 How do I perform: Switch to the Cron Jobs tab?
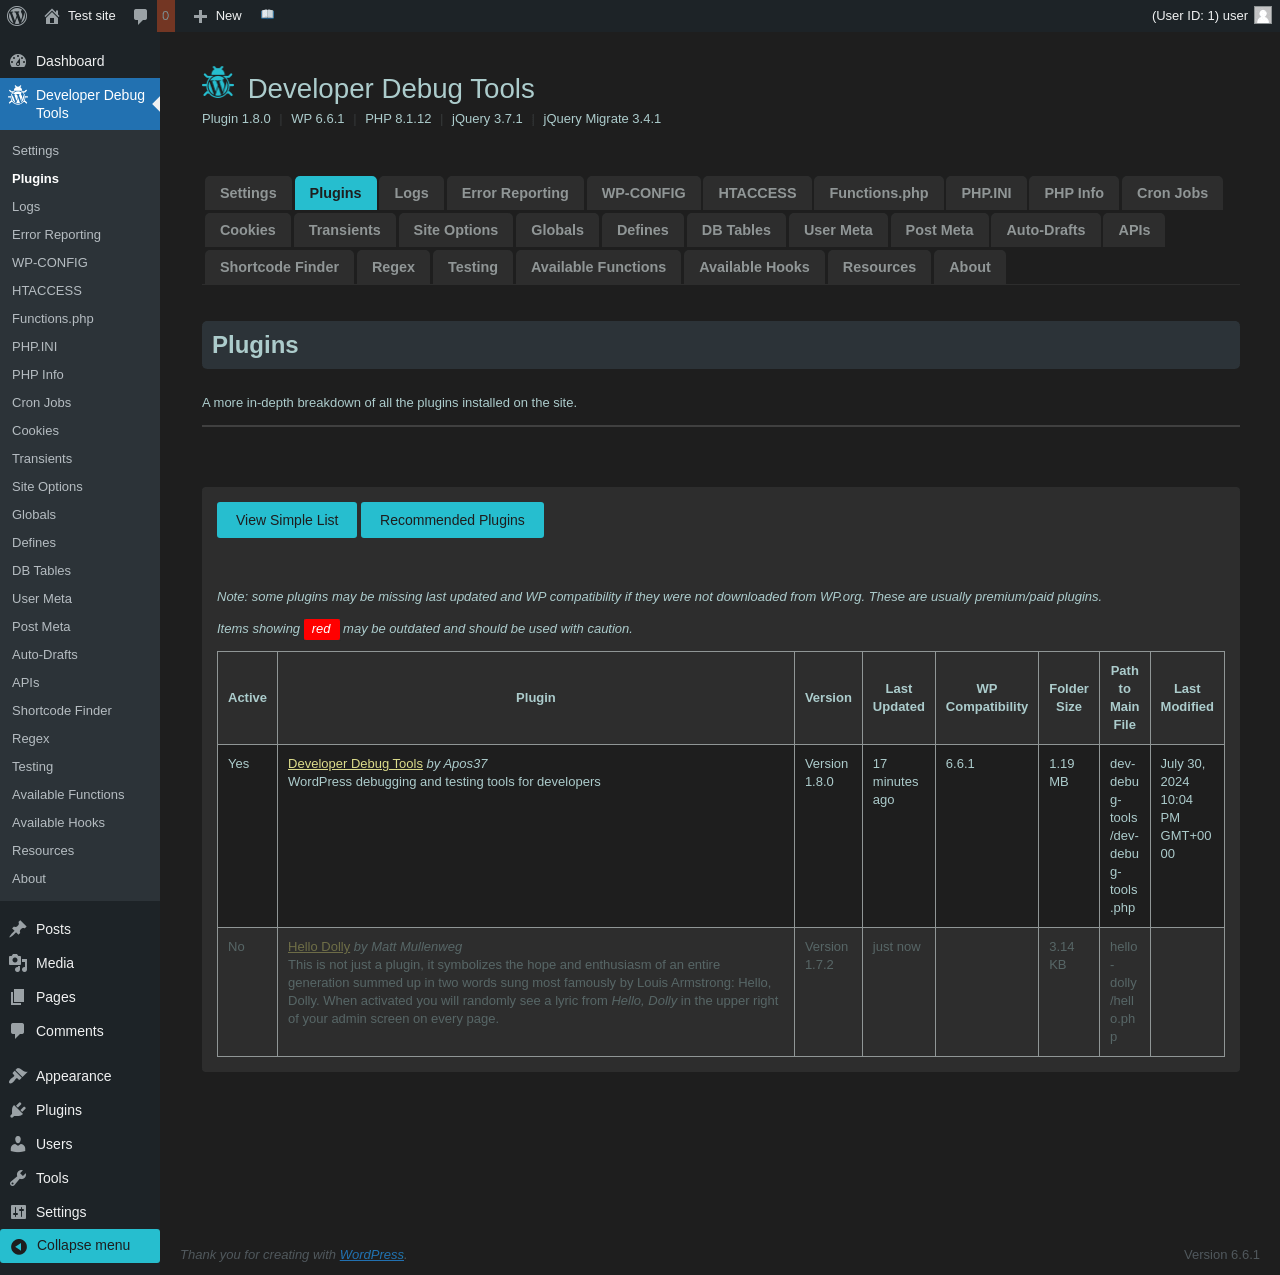[x=1172, y=193]
